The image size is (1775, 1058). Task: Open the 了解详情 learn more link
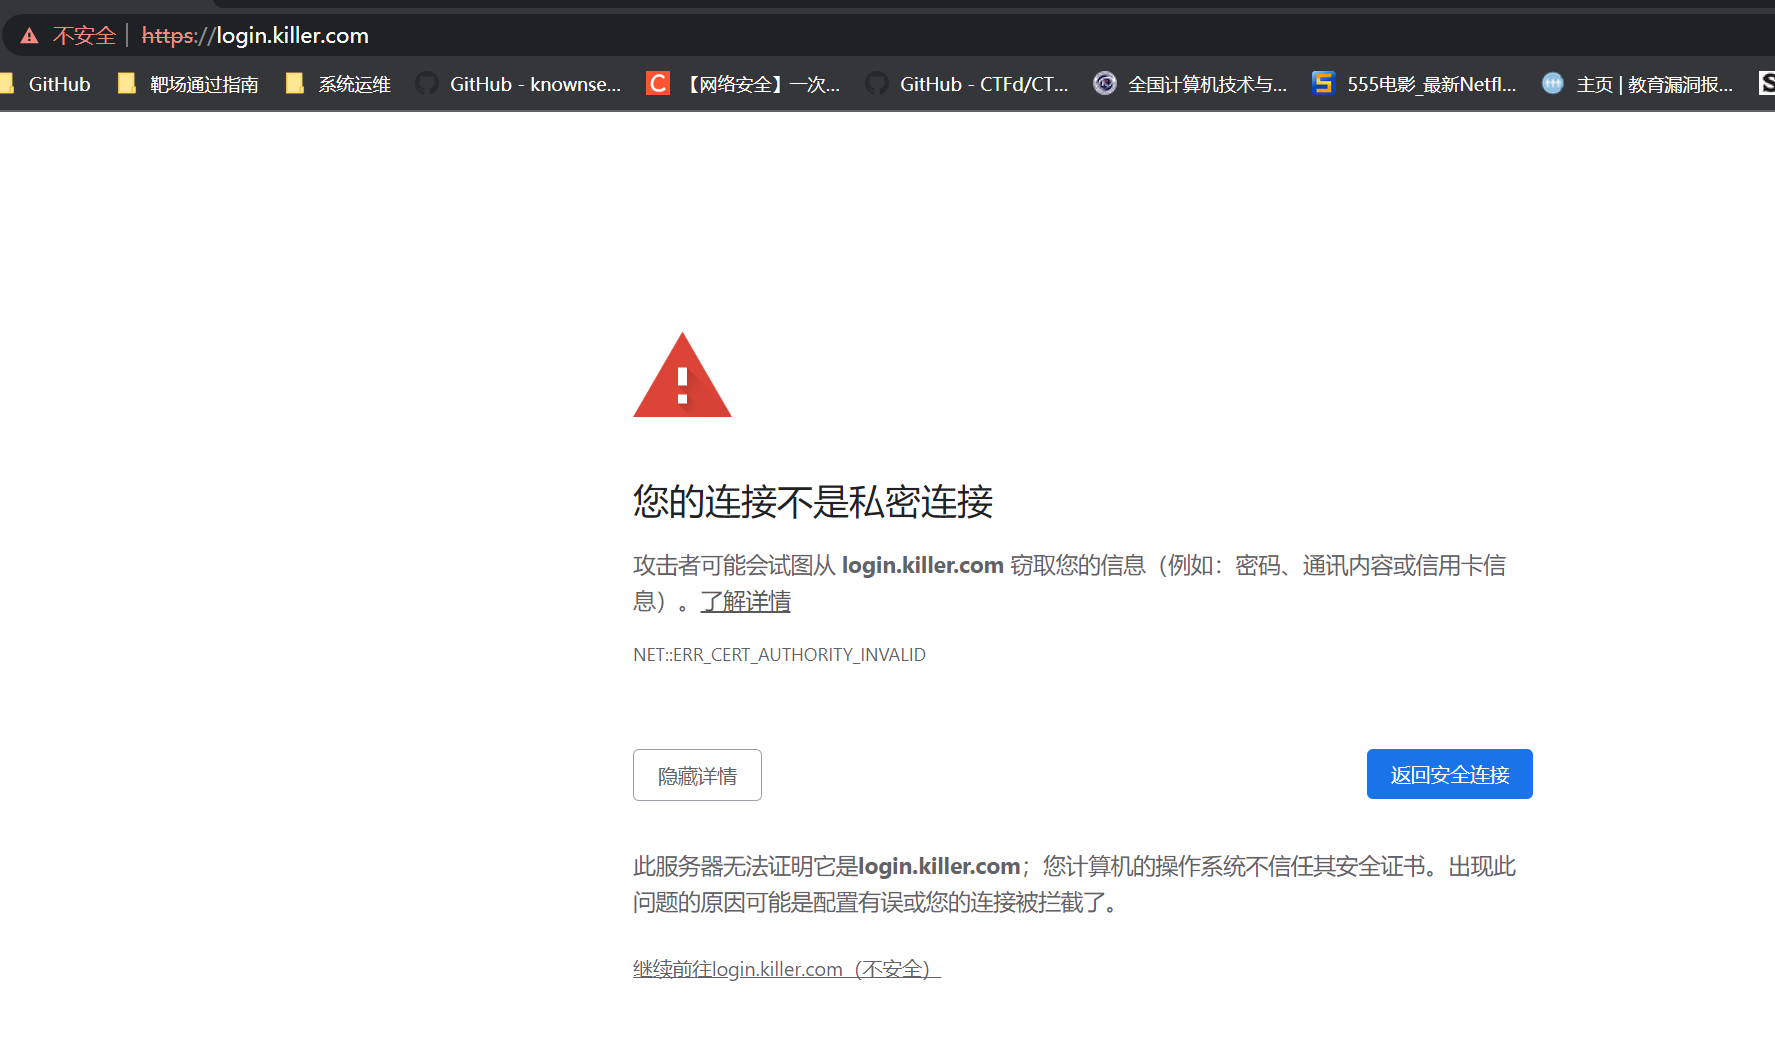pyautogui.click(x=745, y=602)
